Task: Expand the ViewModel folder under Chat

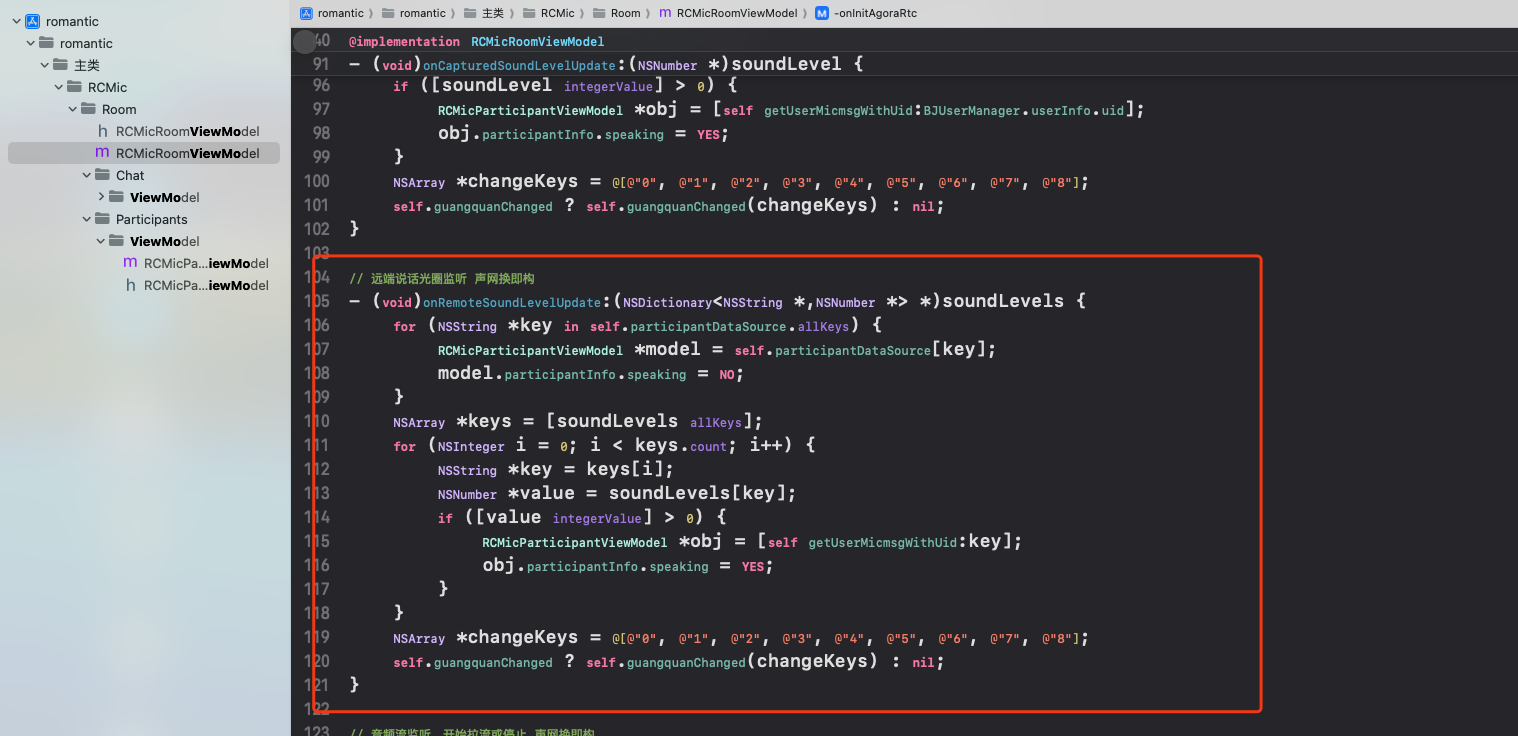Action: tap(101, 197)
